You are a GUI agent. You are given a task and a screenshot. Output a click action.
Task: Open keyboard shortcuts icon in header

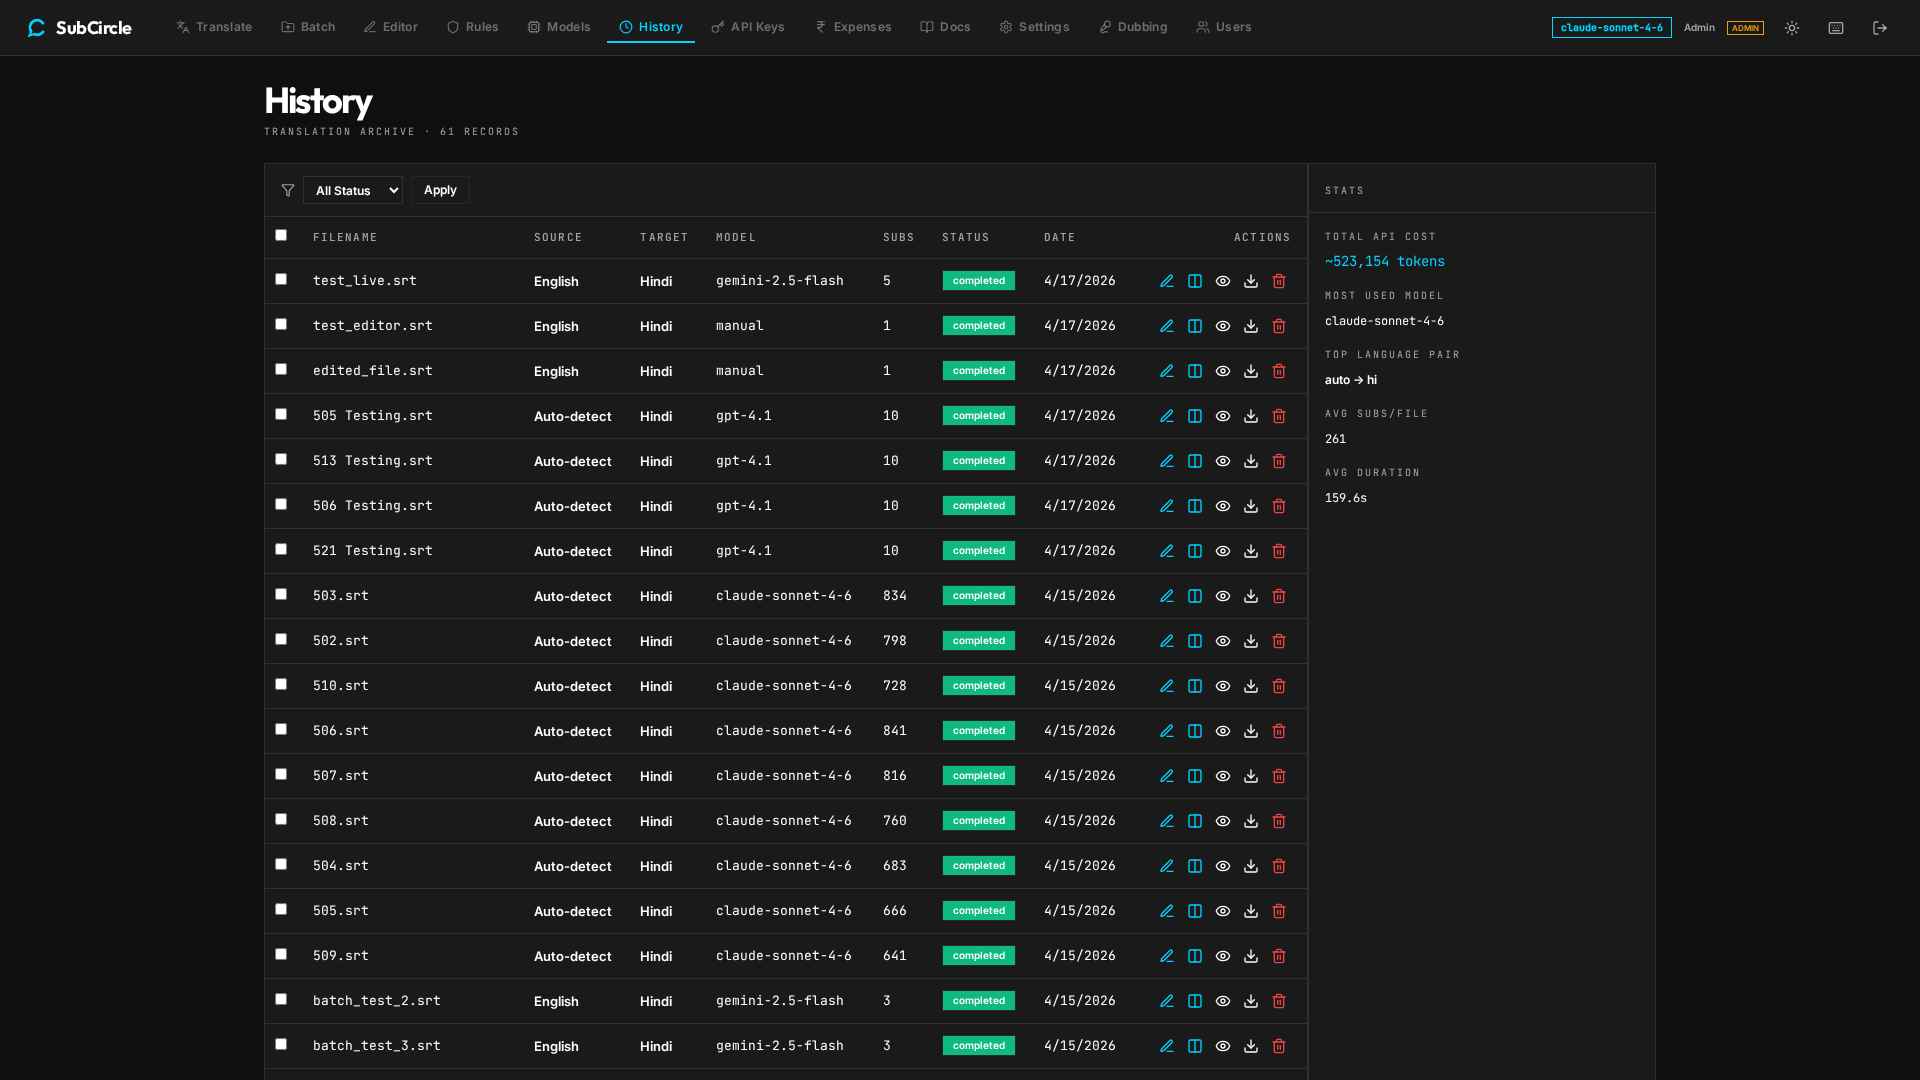[1836, 28]
